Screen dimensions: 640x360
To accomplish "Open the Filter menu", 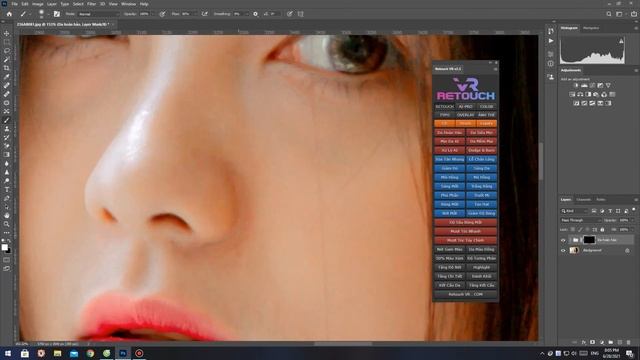I will point(91,4).
